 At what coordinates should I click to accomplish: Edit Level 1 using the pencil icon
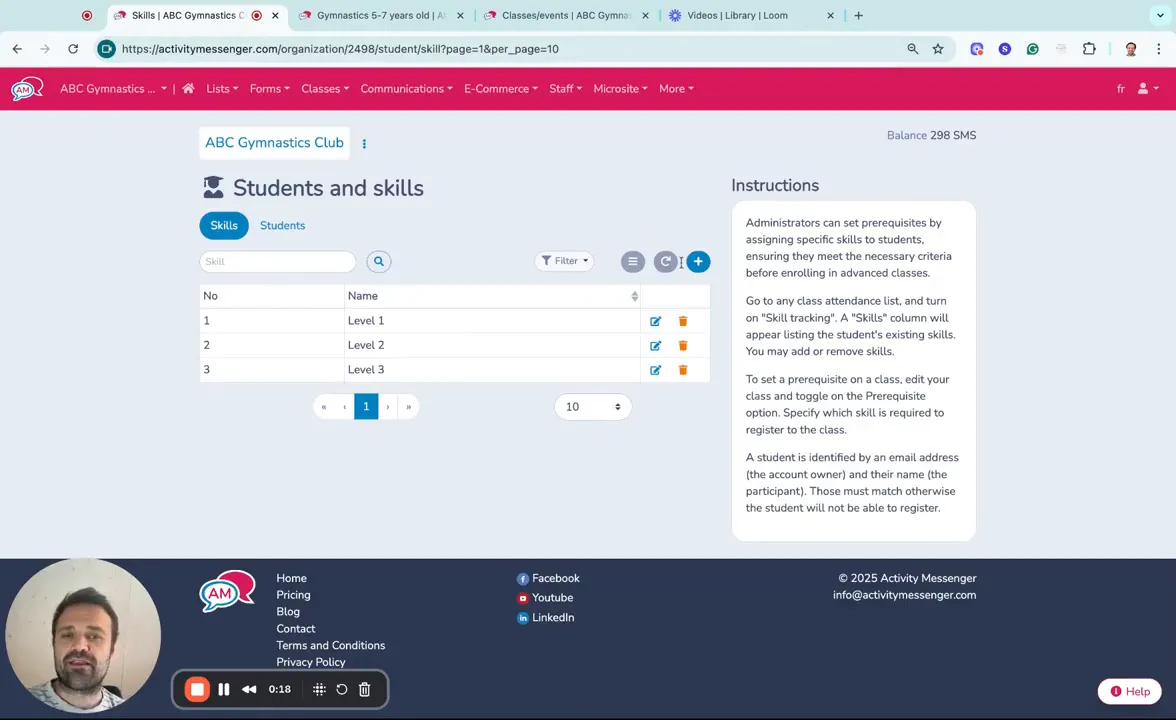[x=655, y=320]
